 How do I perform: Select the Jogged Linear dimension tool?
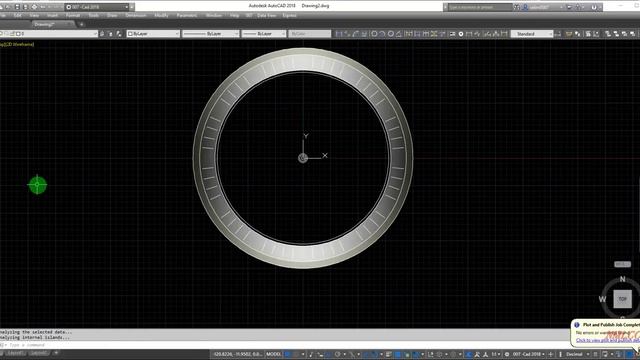click(478, 34)
